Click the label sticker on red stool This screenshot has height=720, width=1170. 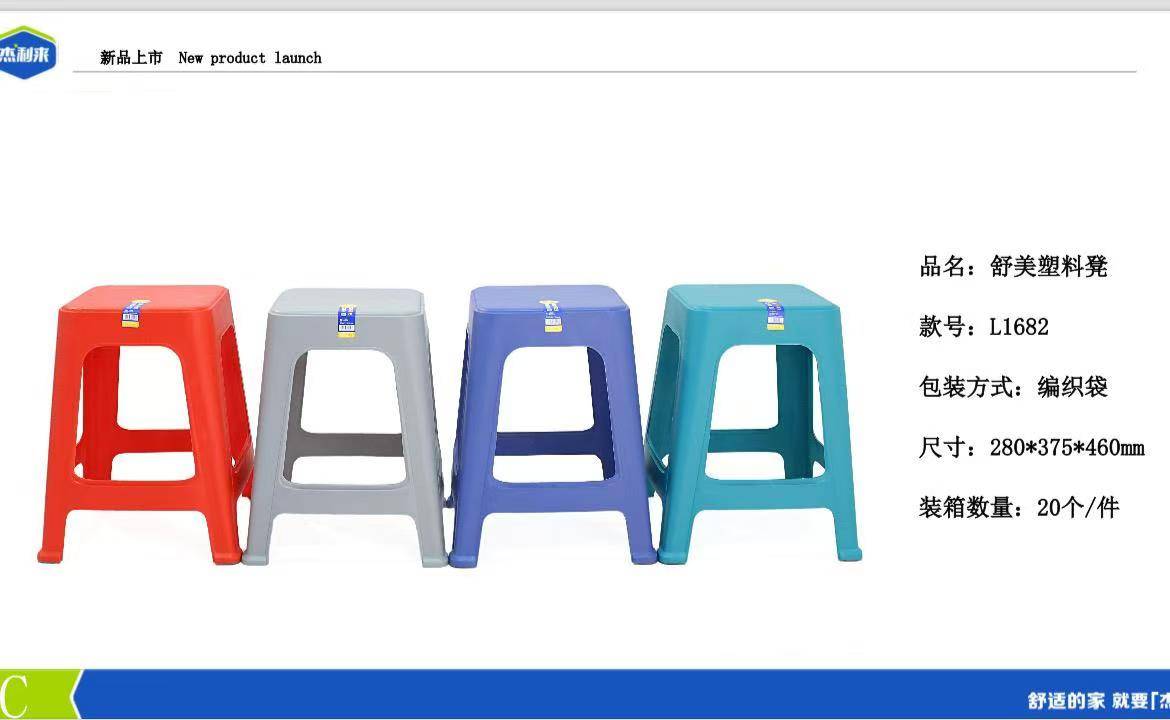click(131, 314)
